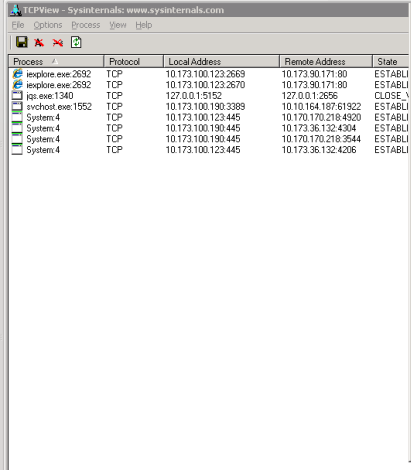Viewport: 411px width, 470px height.
Task: Open the View menu
Action: [118, 25]
